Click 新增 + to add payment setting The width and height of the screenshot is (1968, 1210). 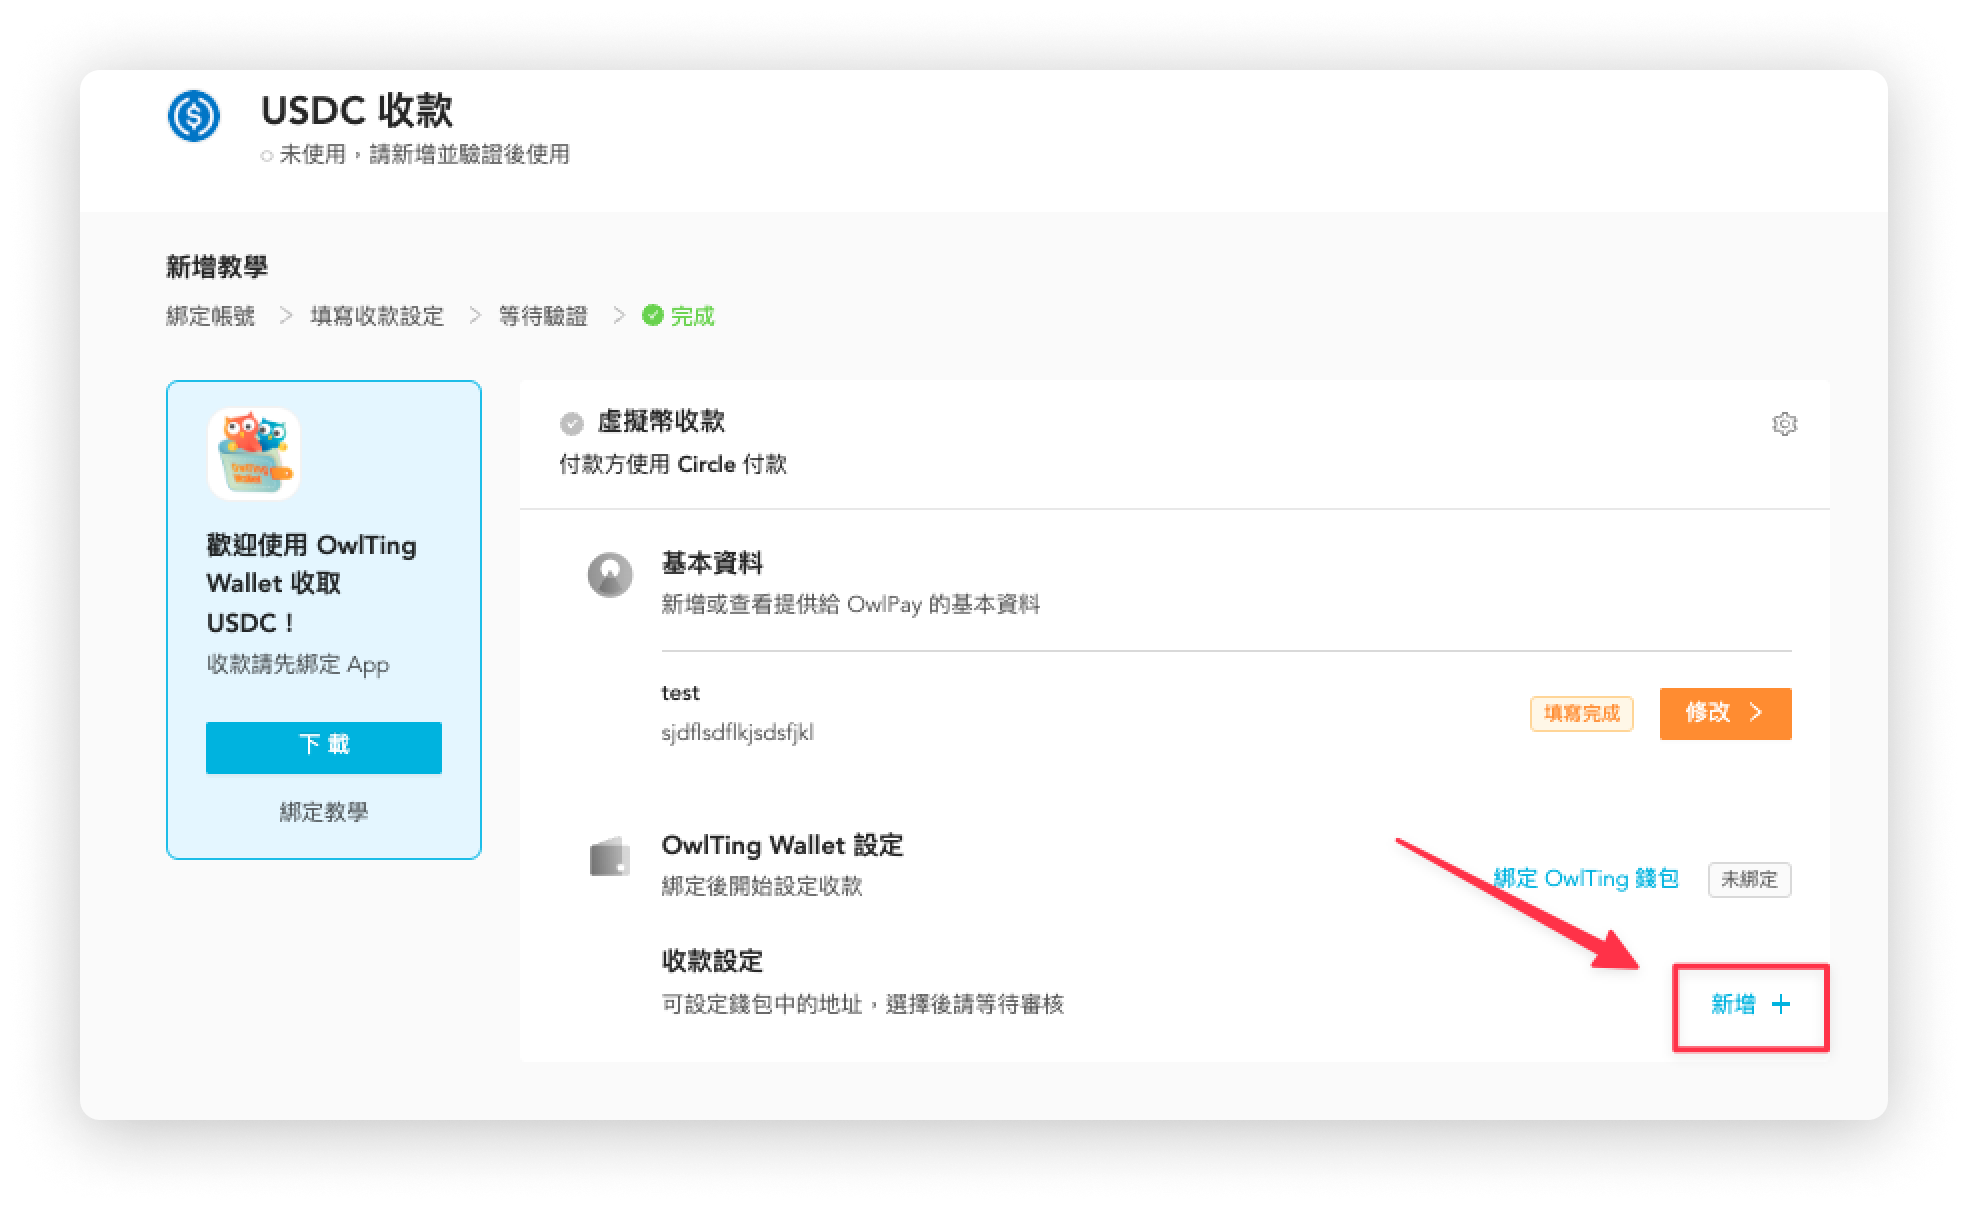pos(1751,1005)
